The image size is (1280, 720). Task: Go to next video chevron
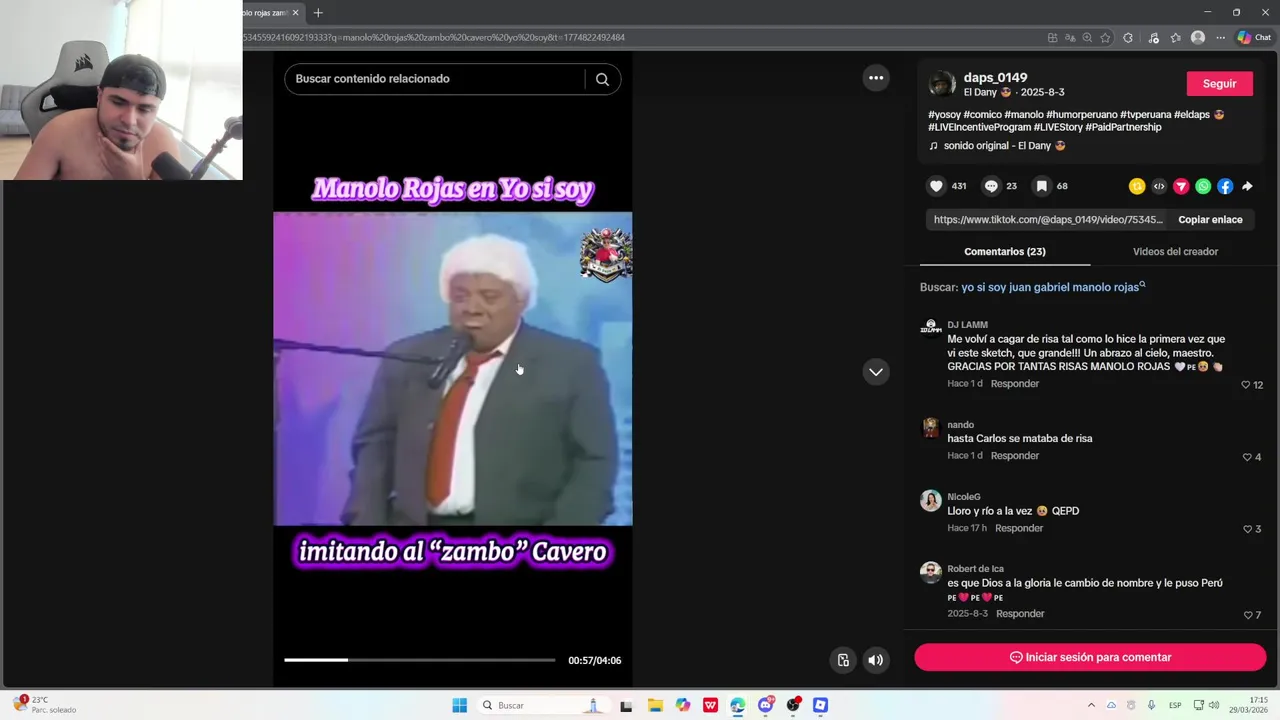click(876, 372)
